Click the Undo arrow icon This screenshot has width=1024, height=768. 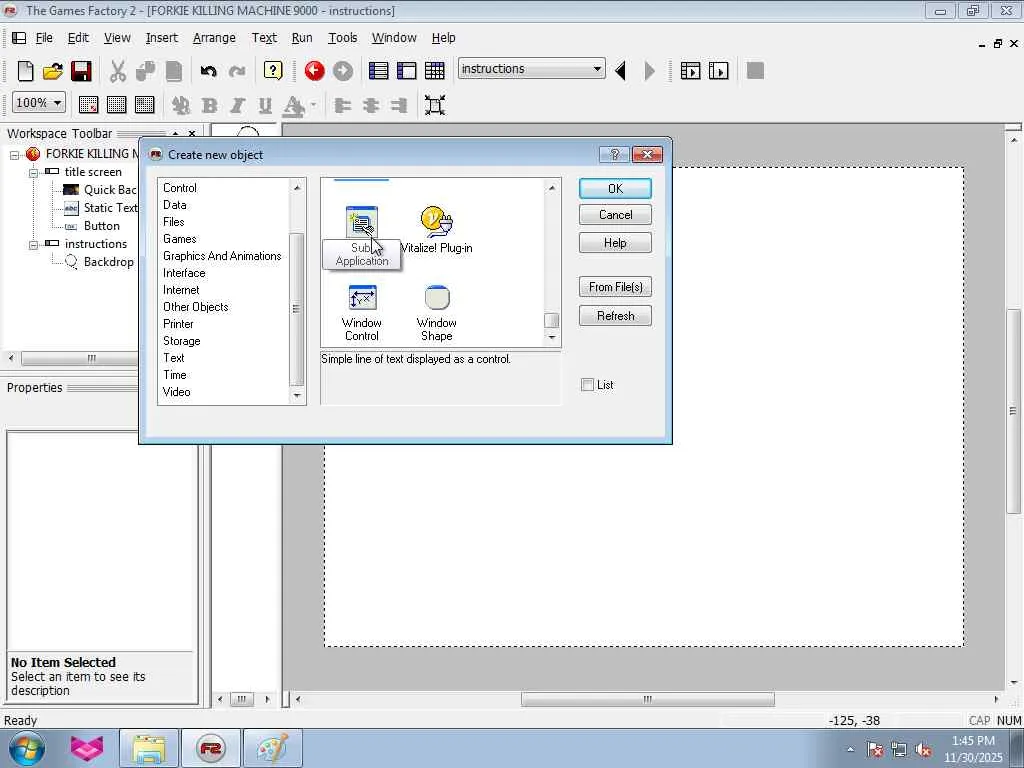point(208,71)
